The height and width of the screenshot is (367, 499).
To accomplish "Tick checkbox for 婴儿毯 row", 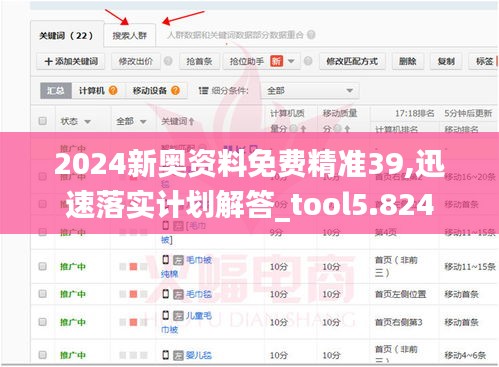I will coord(42,355).
